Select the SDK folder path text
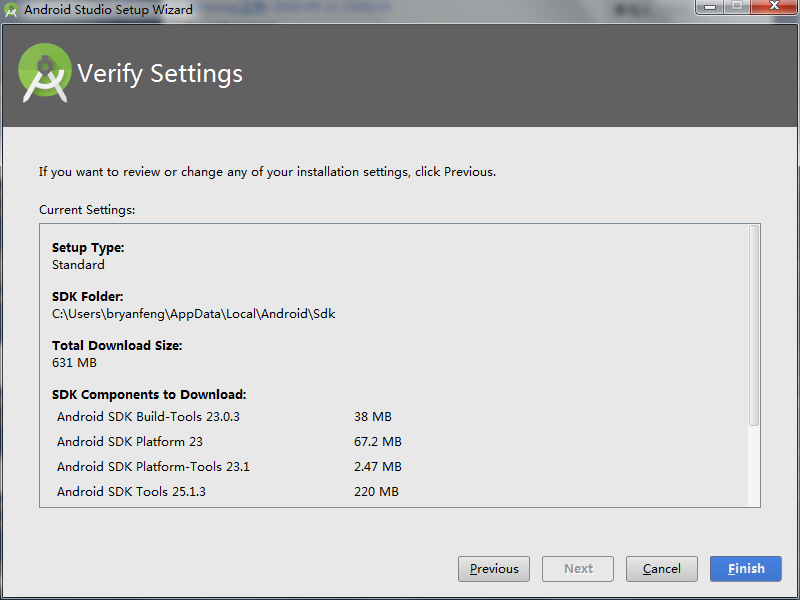The width and height of the screenshot is (800, 600). 194,314
